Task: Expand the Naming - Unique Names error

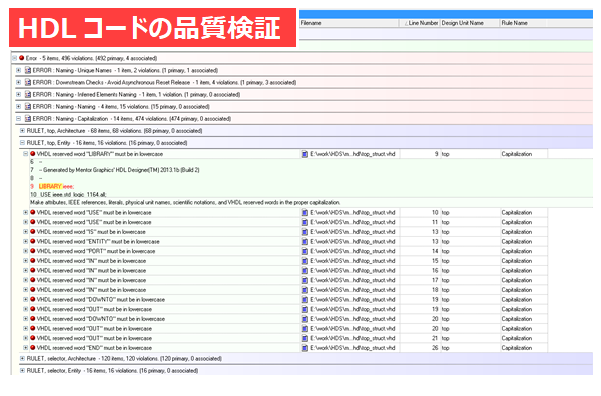Action: pos(18,70)
